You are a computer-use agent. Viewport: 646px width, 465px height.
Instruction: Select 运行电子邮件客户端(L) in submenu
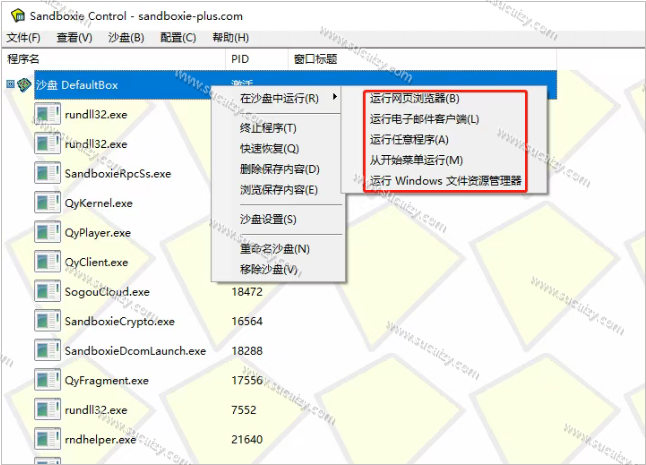(424, 119)
